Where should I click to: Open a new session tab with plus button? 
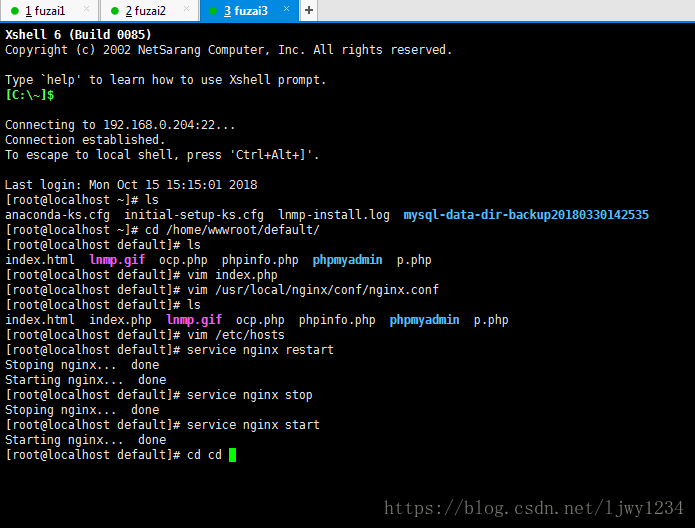[309, 10]
